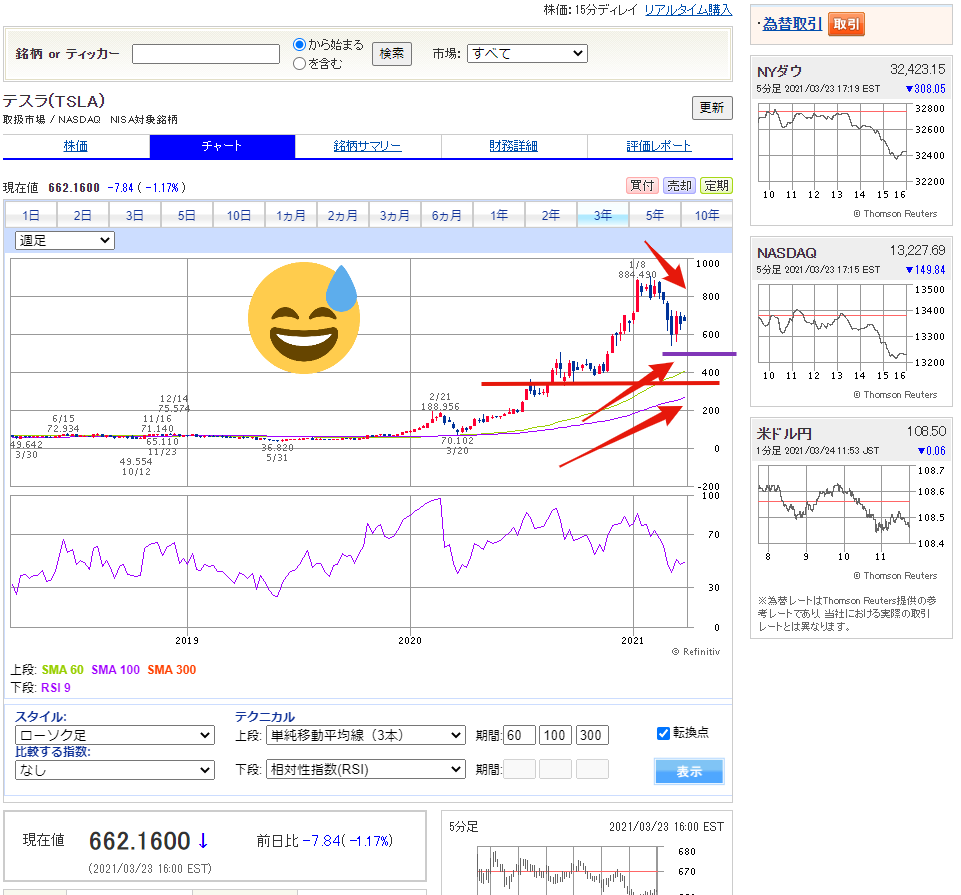Select the 1年 chart period
This screenshot has width=961, height=895.
coord(499,215)
